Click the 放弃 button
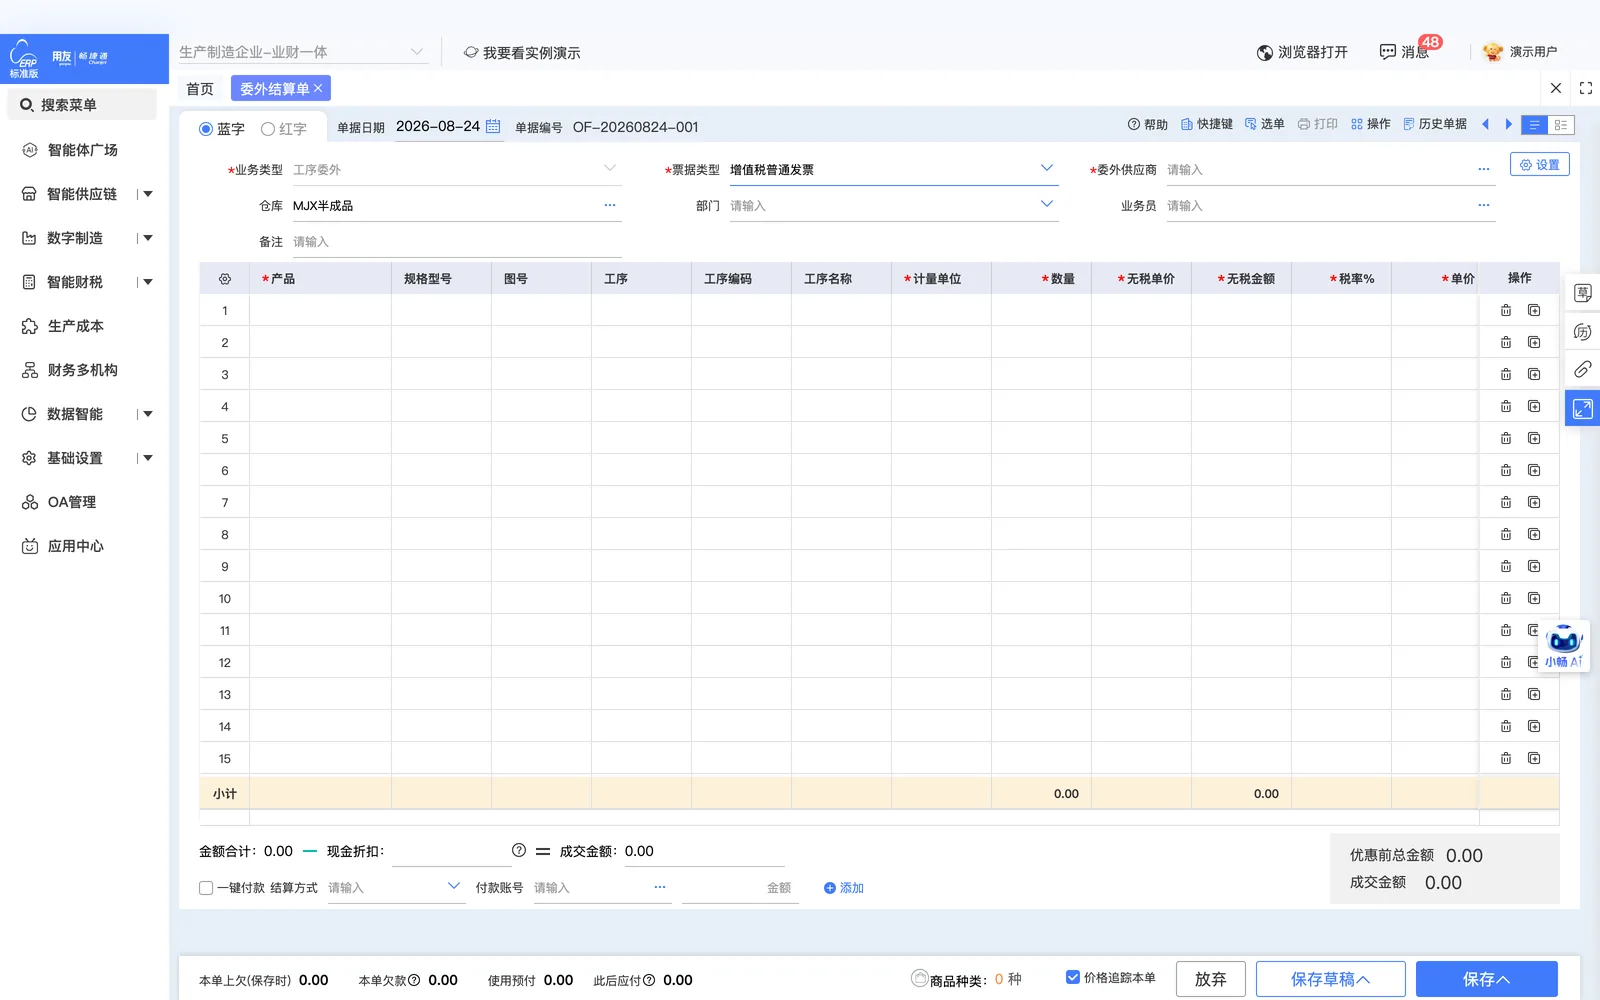 point(1210,979)
